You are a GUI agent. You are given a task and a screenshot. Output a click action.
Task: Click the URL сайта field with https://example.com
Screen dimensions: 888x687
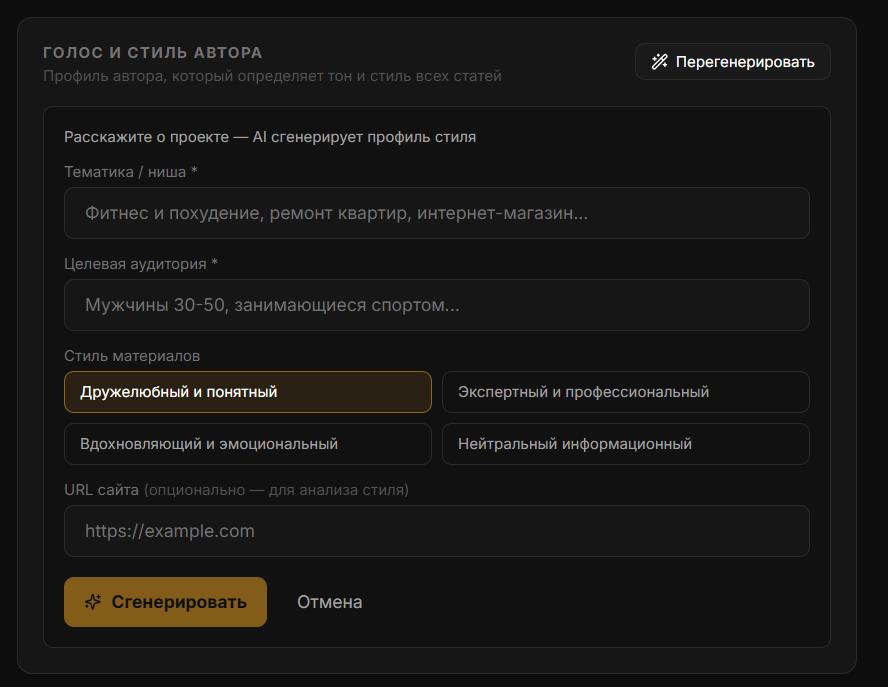tap(437, 531)
